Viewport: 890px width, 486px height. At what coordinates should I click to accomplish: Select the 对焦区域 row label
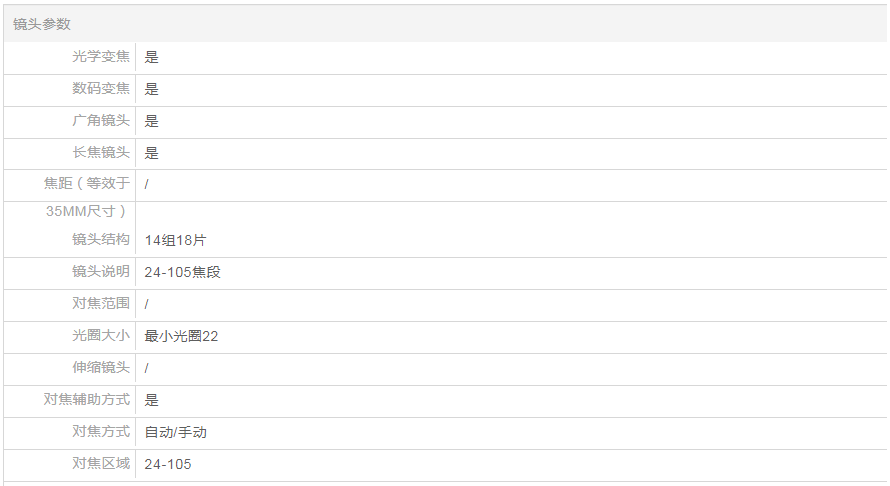tap(101, 464)
